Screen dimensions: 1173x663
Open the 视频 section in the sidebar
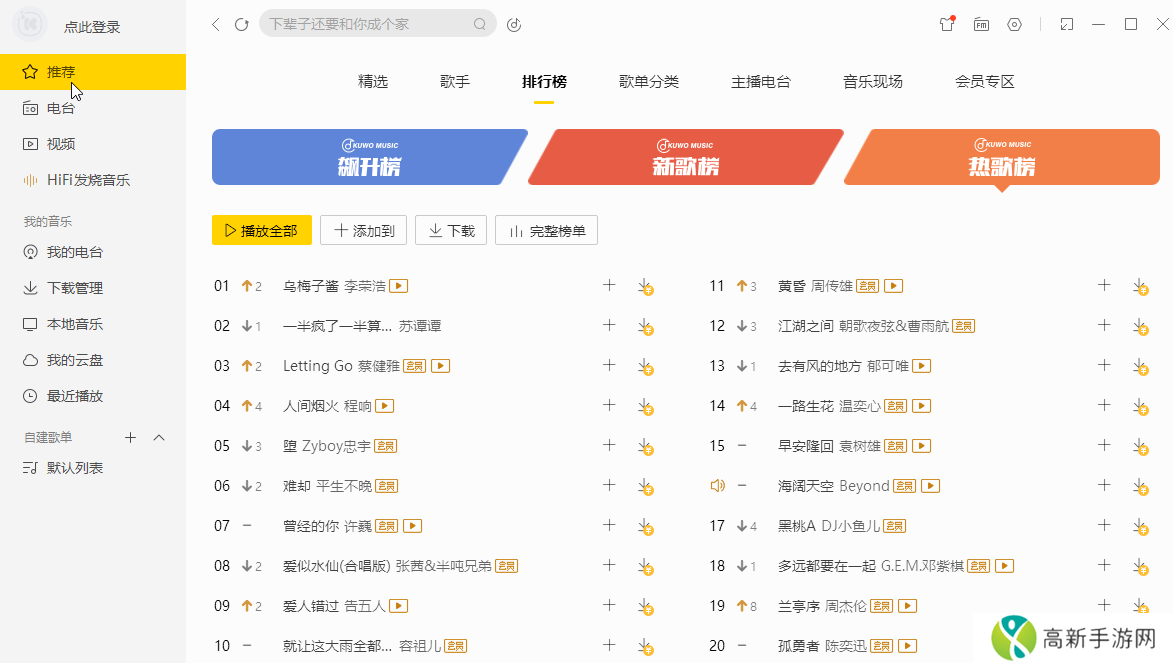pyautogui.click(x=62, y=143)
